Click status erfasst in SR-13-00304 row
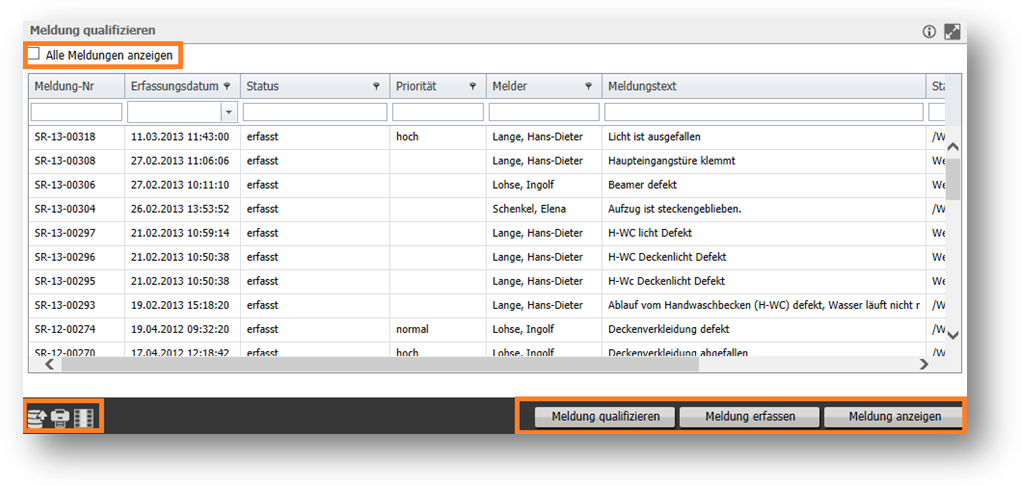Screen dimensions: 1021x486 (262, 209)
